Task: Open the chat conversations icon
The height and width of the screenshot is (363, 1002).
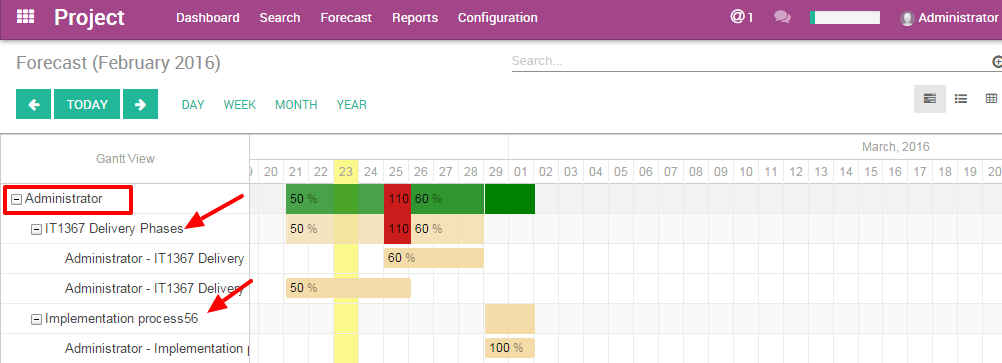Action: (782, 17)
